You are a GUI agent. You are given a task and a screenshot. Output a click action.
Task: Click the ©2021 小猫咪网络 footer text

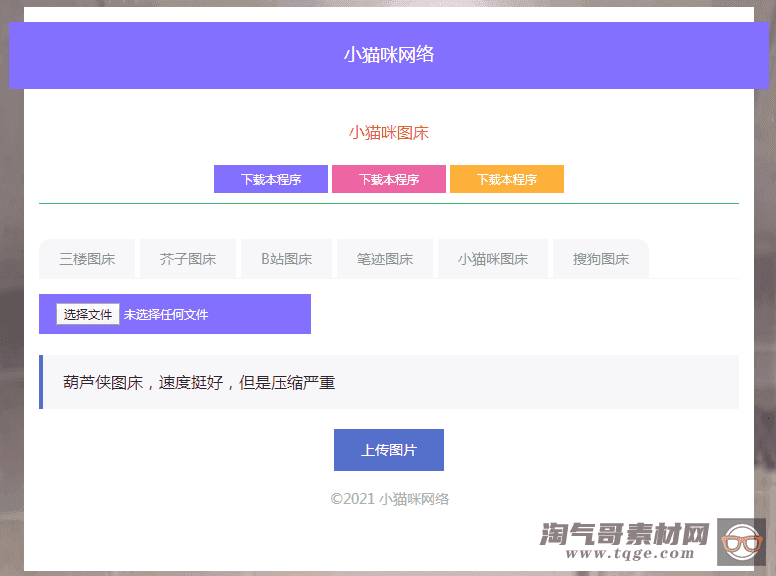pos(389,499)
